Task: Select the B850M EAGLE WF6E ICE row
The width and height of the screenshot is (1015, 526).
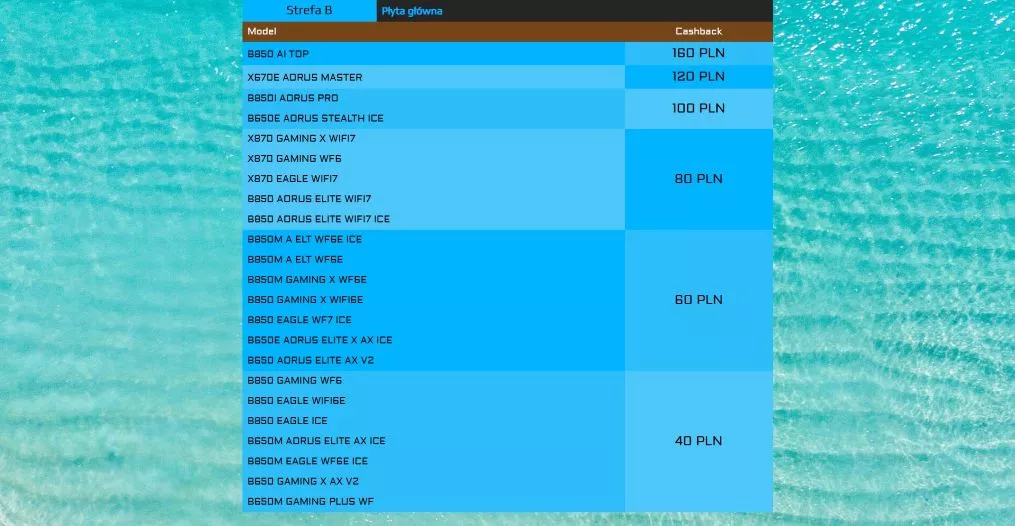Action: (x=434, y=461)
